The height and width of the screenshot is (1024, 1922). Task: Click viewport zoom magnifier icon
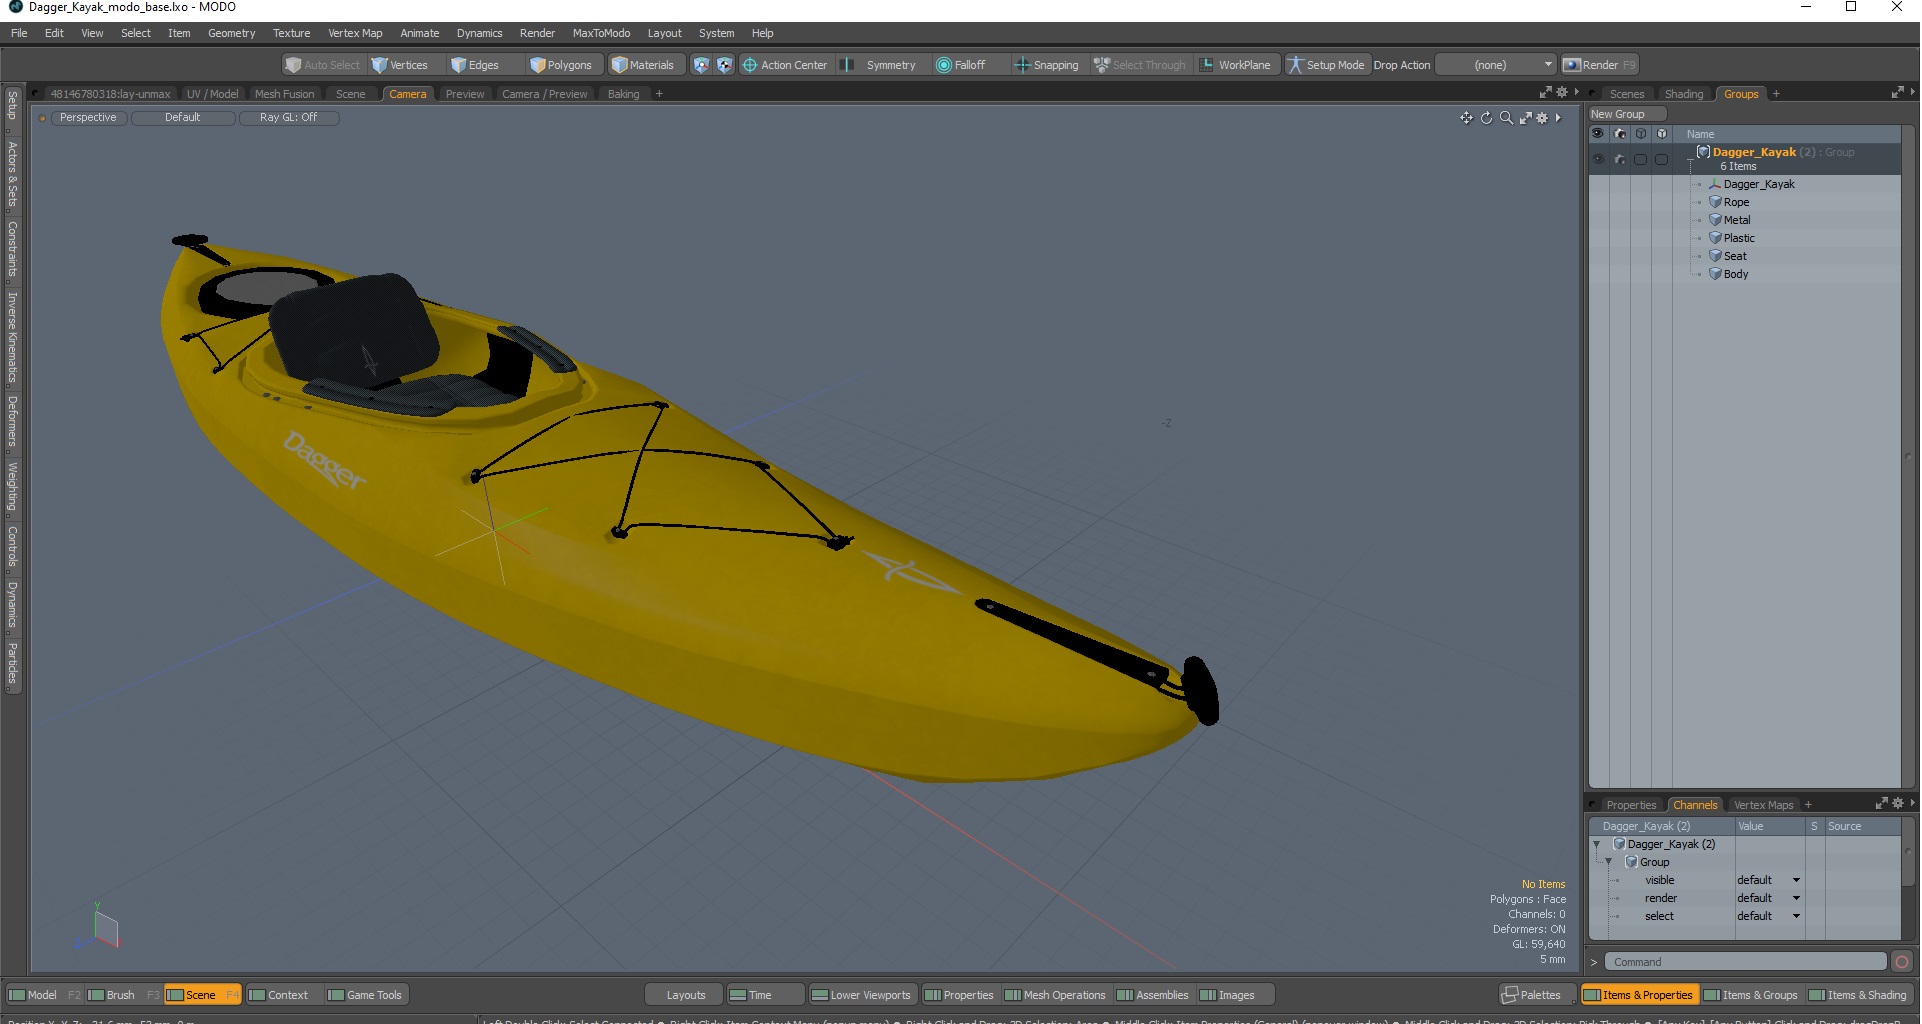click(x=1506, y=118)
